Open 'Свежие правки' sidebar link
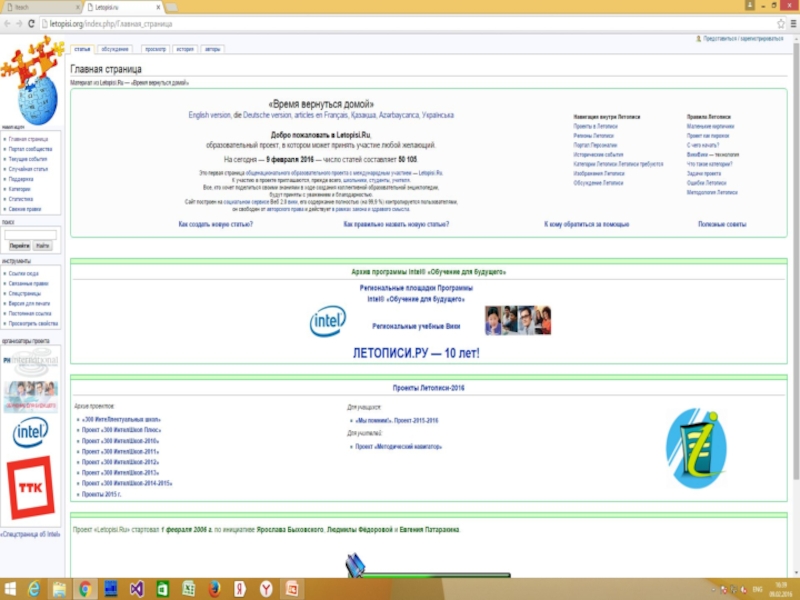 coord(24,209)
